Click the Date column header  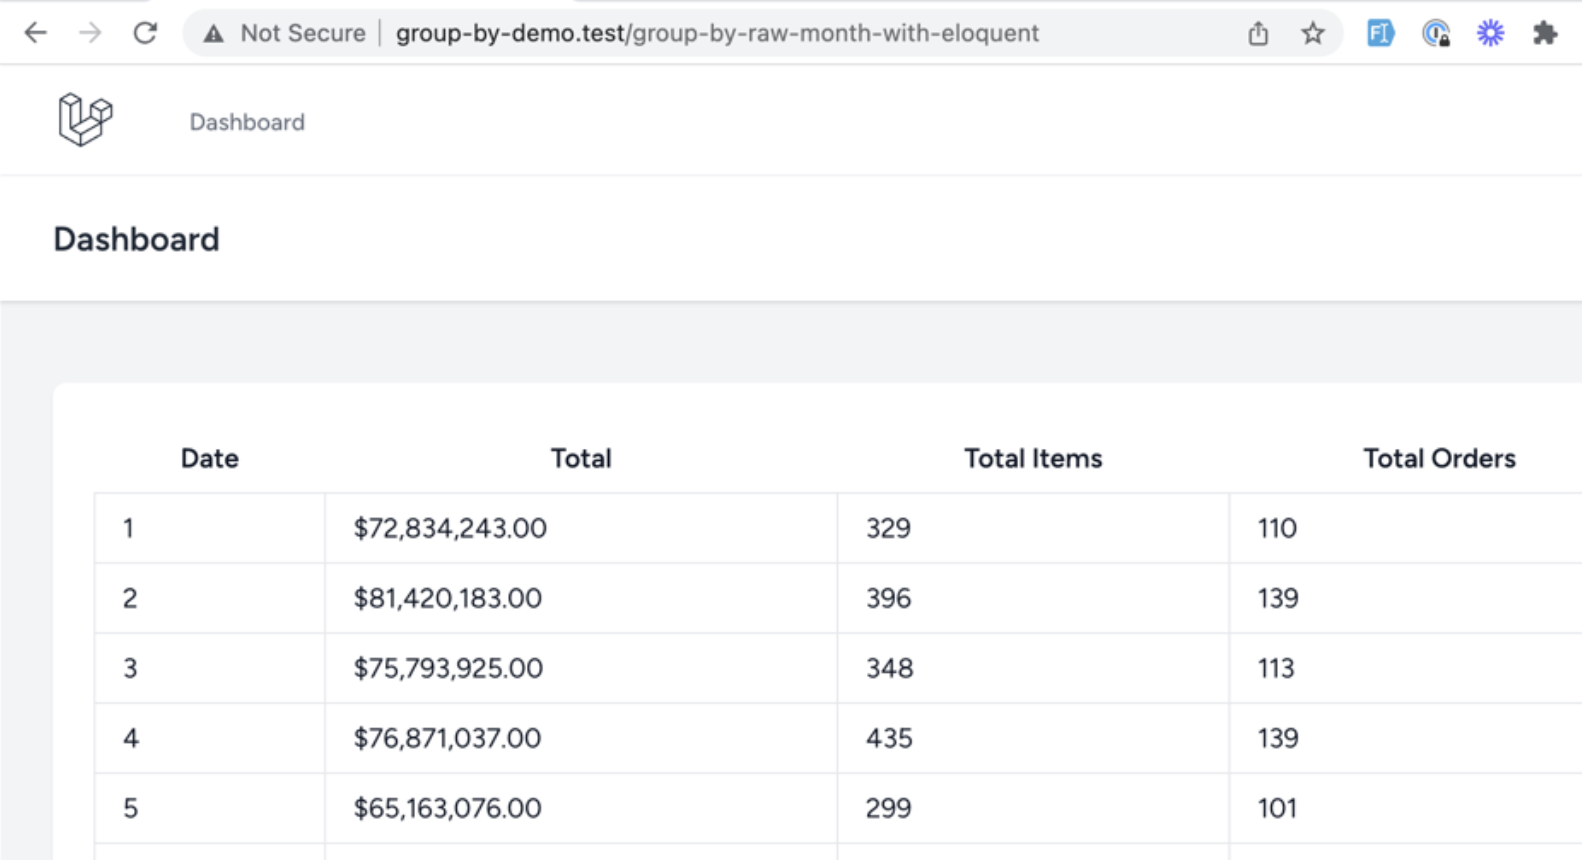click(210, 458)
